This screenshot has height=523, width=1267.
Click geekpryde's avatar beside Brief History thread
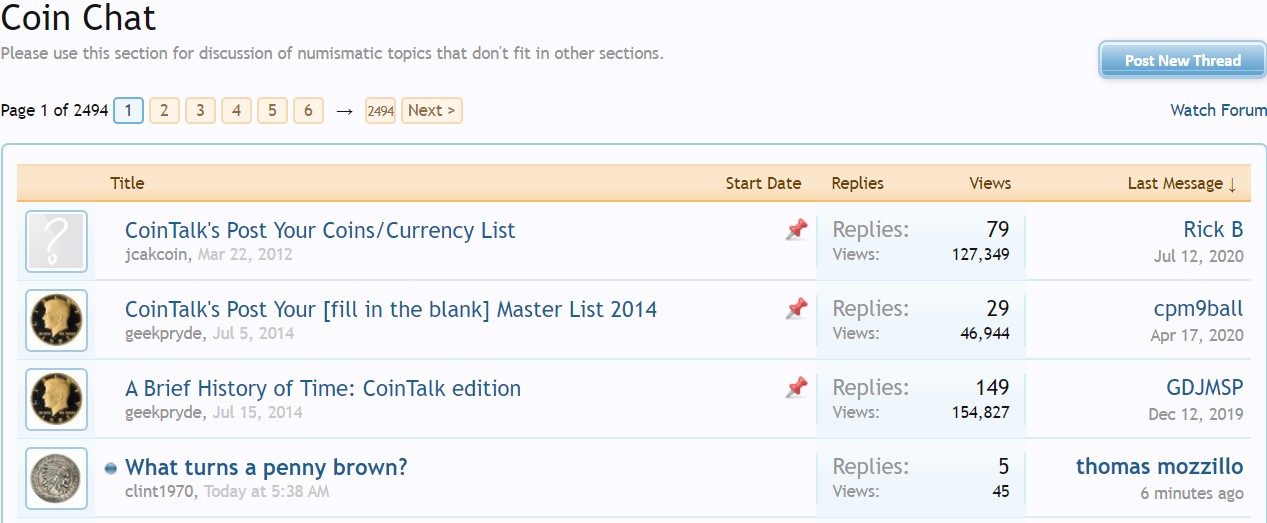tap(56, 400)
